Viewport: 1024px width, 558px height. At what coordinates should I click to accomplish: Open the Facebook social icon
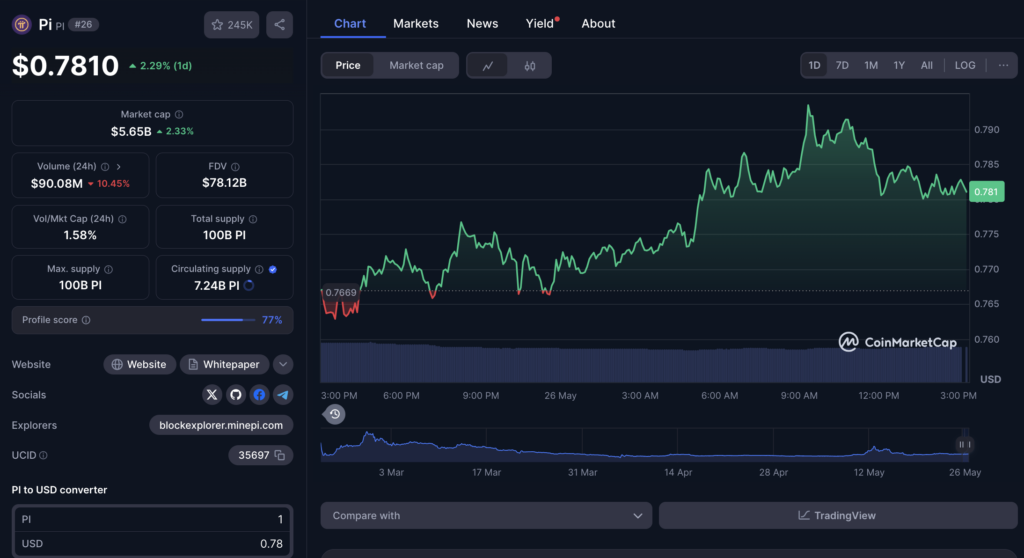(x=259, y=395)
